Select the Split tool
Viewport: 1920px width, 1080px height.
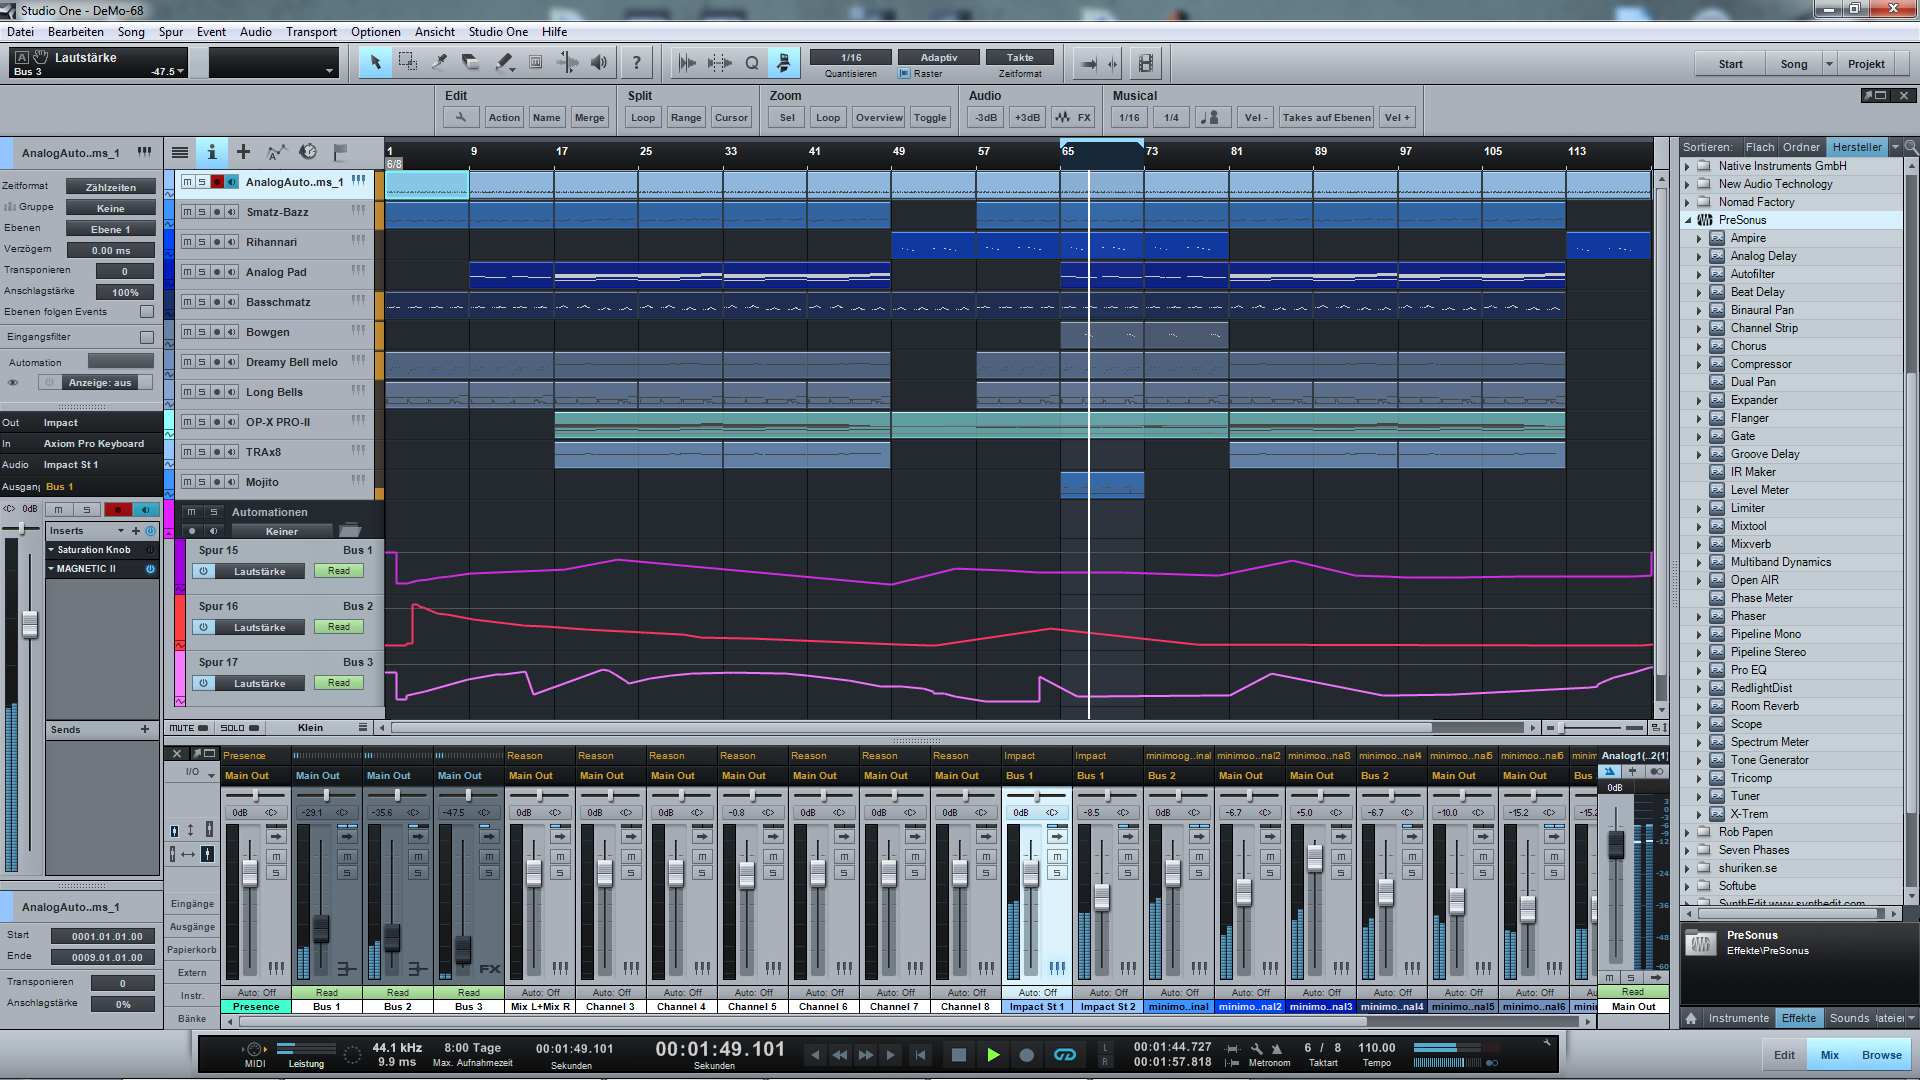[x=439, y=63]
